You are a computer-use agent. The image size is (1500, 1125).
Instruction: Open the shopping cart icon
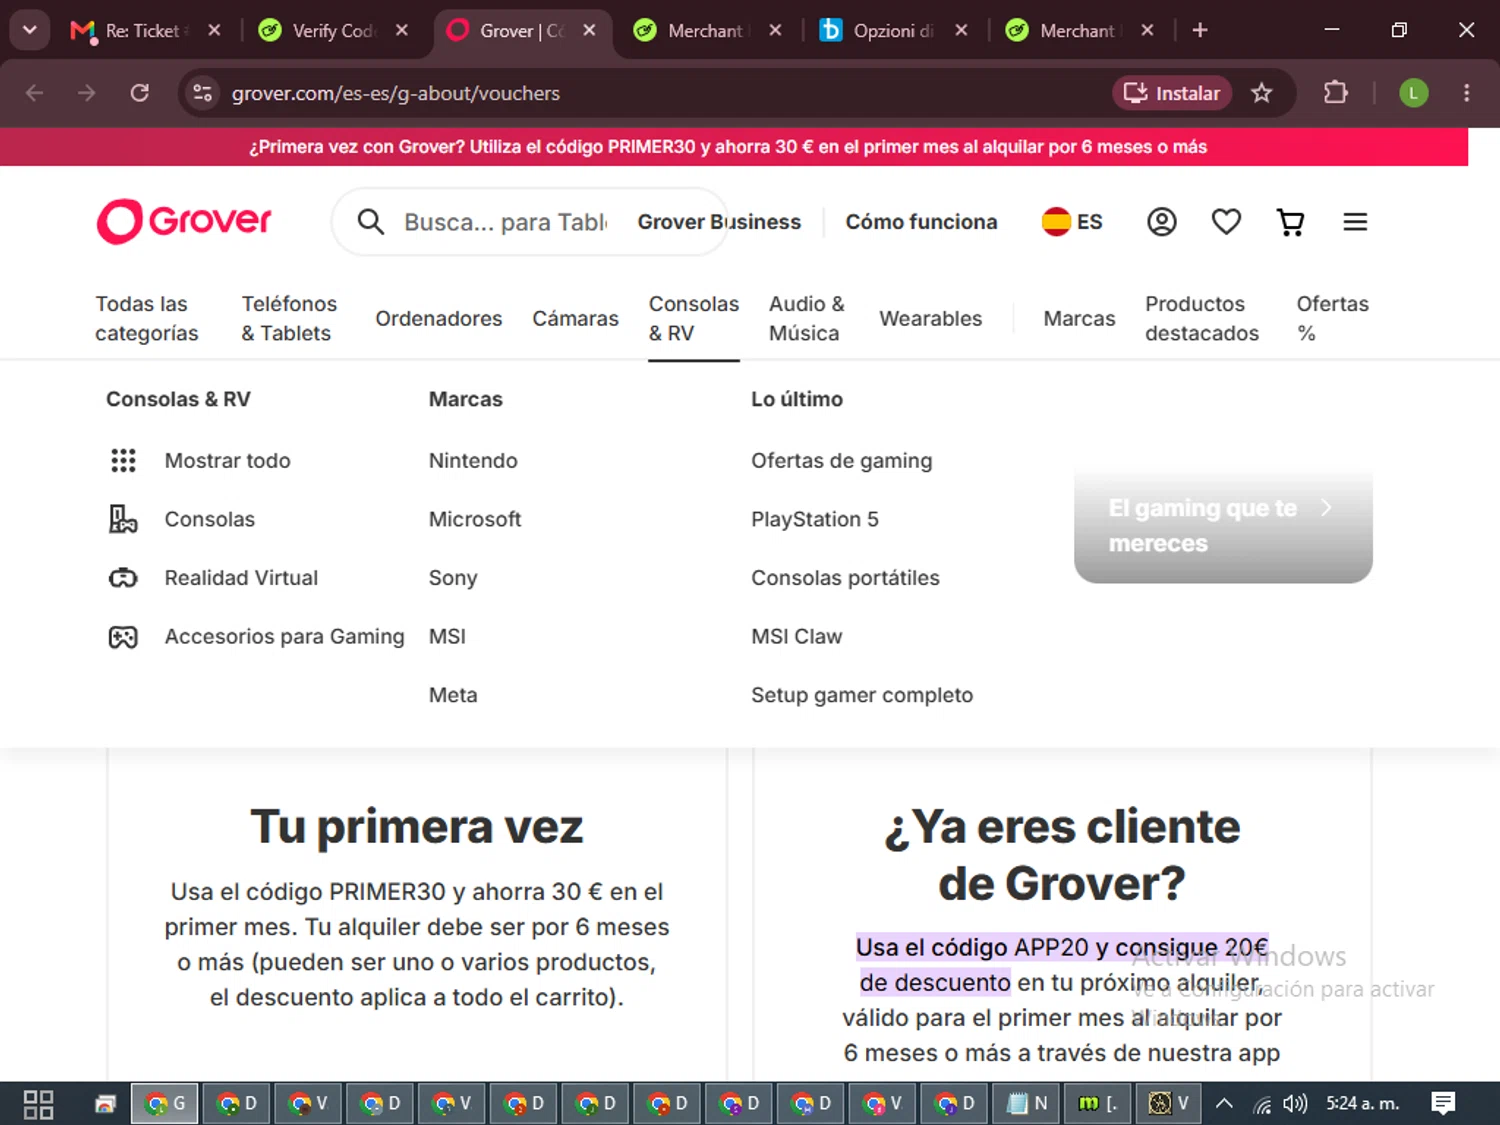[1291, 222]
